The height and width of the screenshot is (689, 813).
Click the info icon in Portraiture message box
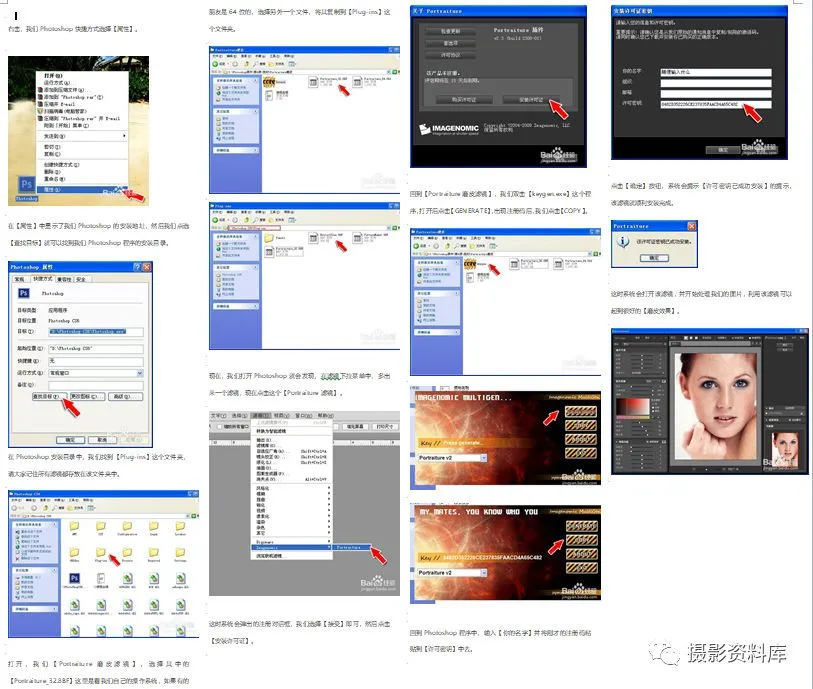pyautogui.click(x=623, y=241)
